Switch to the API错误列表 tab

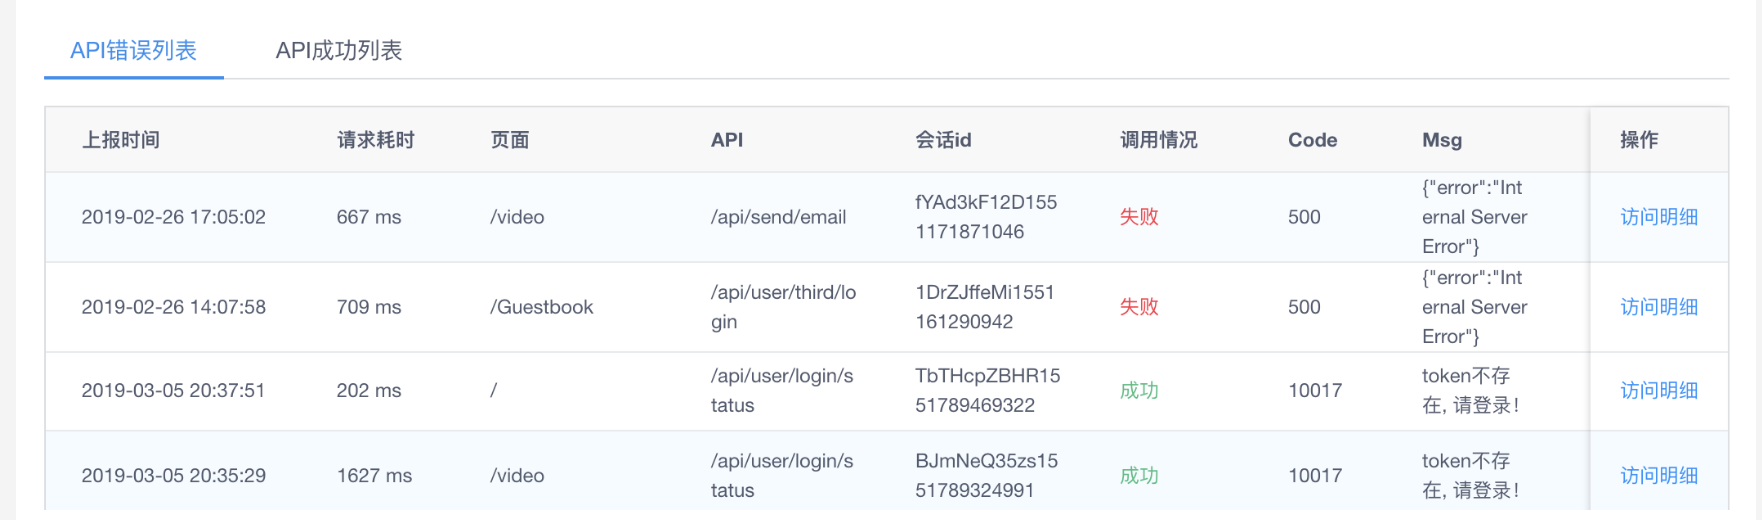[x=133, y=51]
